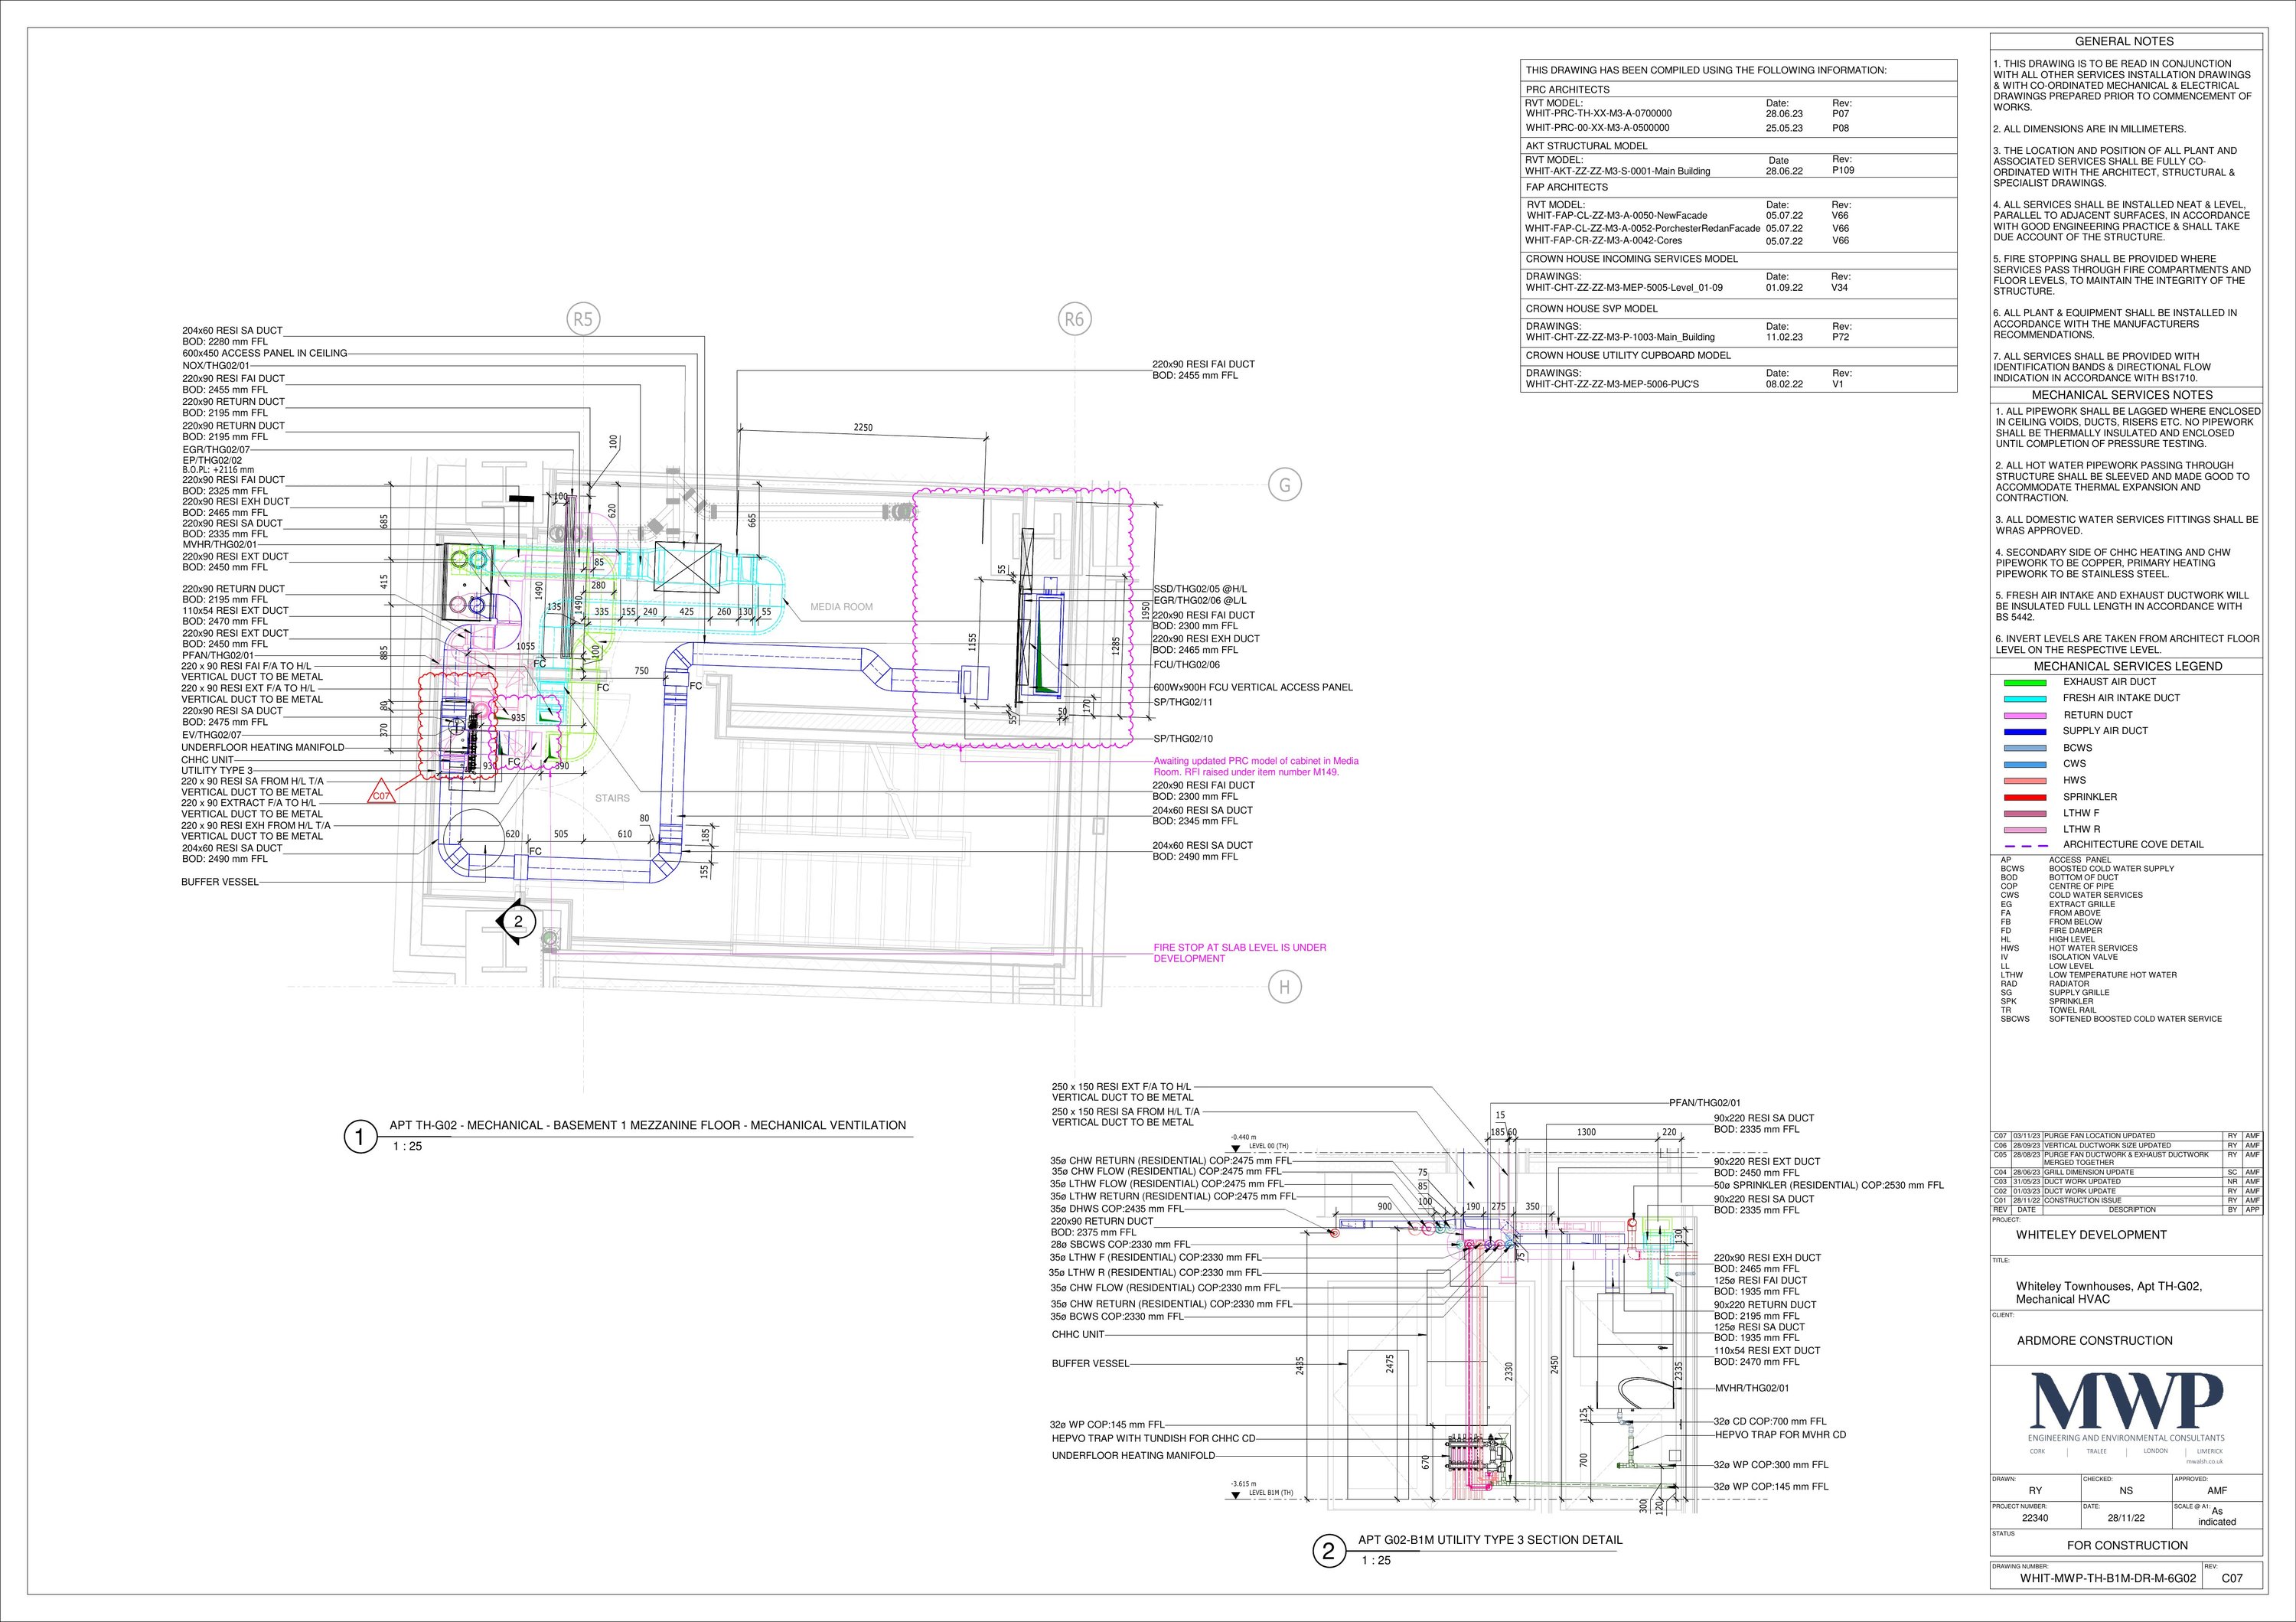Screen dimensions: 2296x1622
Task: Click the LEVEL 00 (TH) elevation marker
Action: [1237, 1149]
